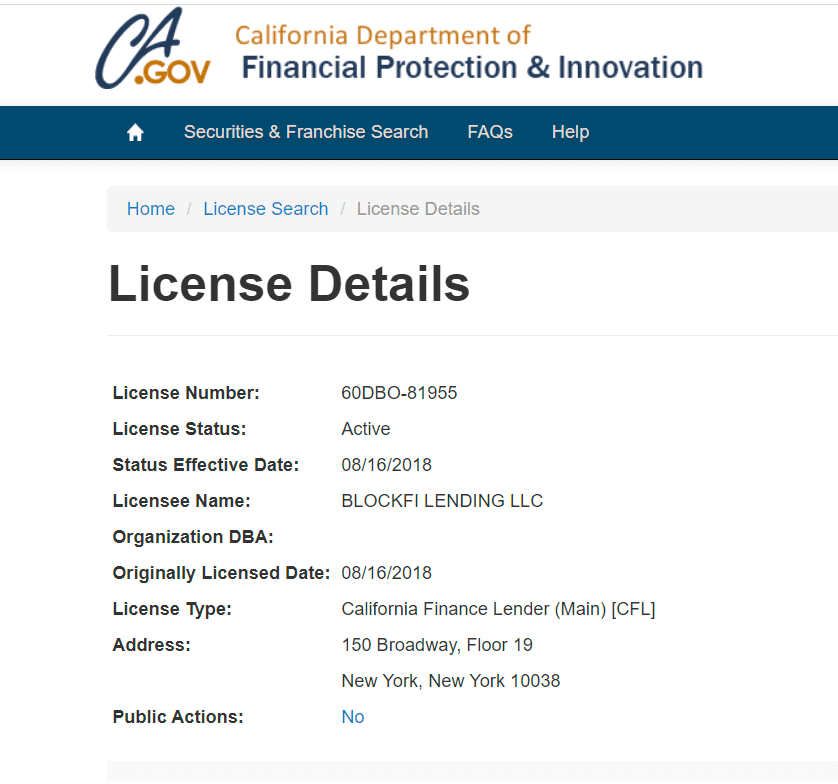This screenshot has width=838, height=784.
Task: Select the license number 60DBO-81955
Action: (399, 393)
